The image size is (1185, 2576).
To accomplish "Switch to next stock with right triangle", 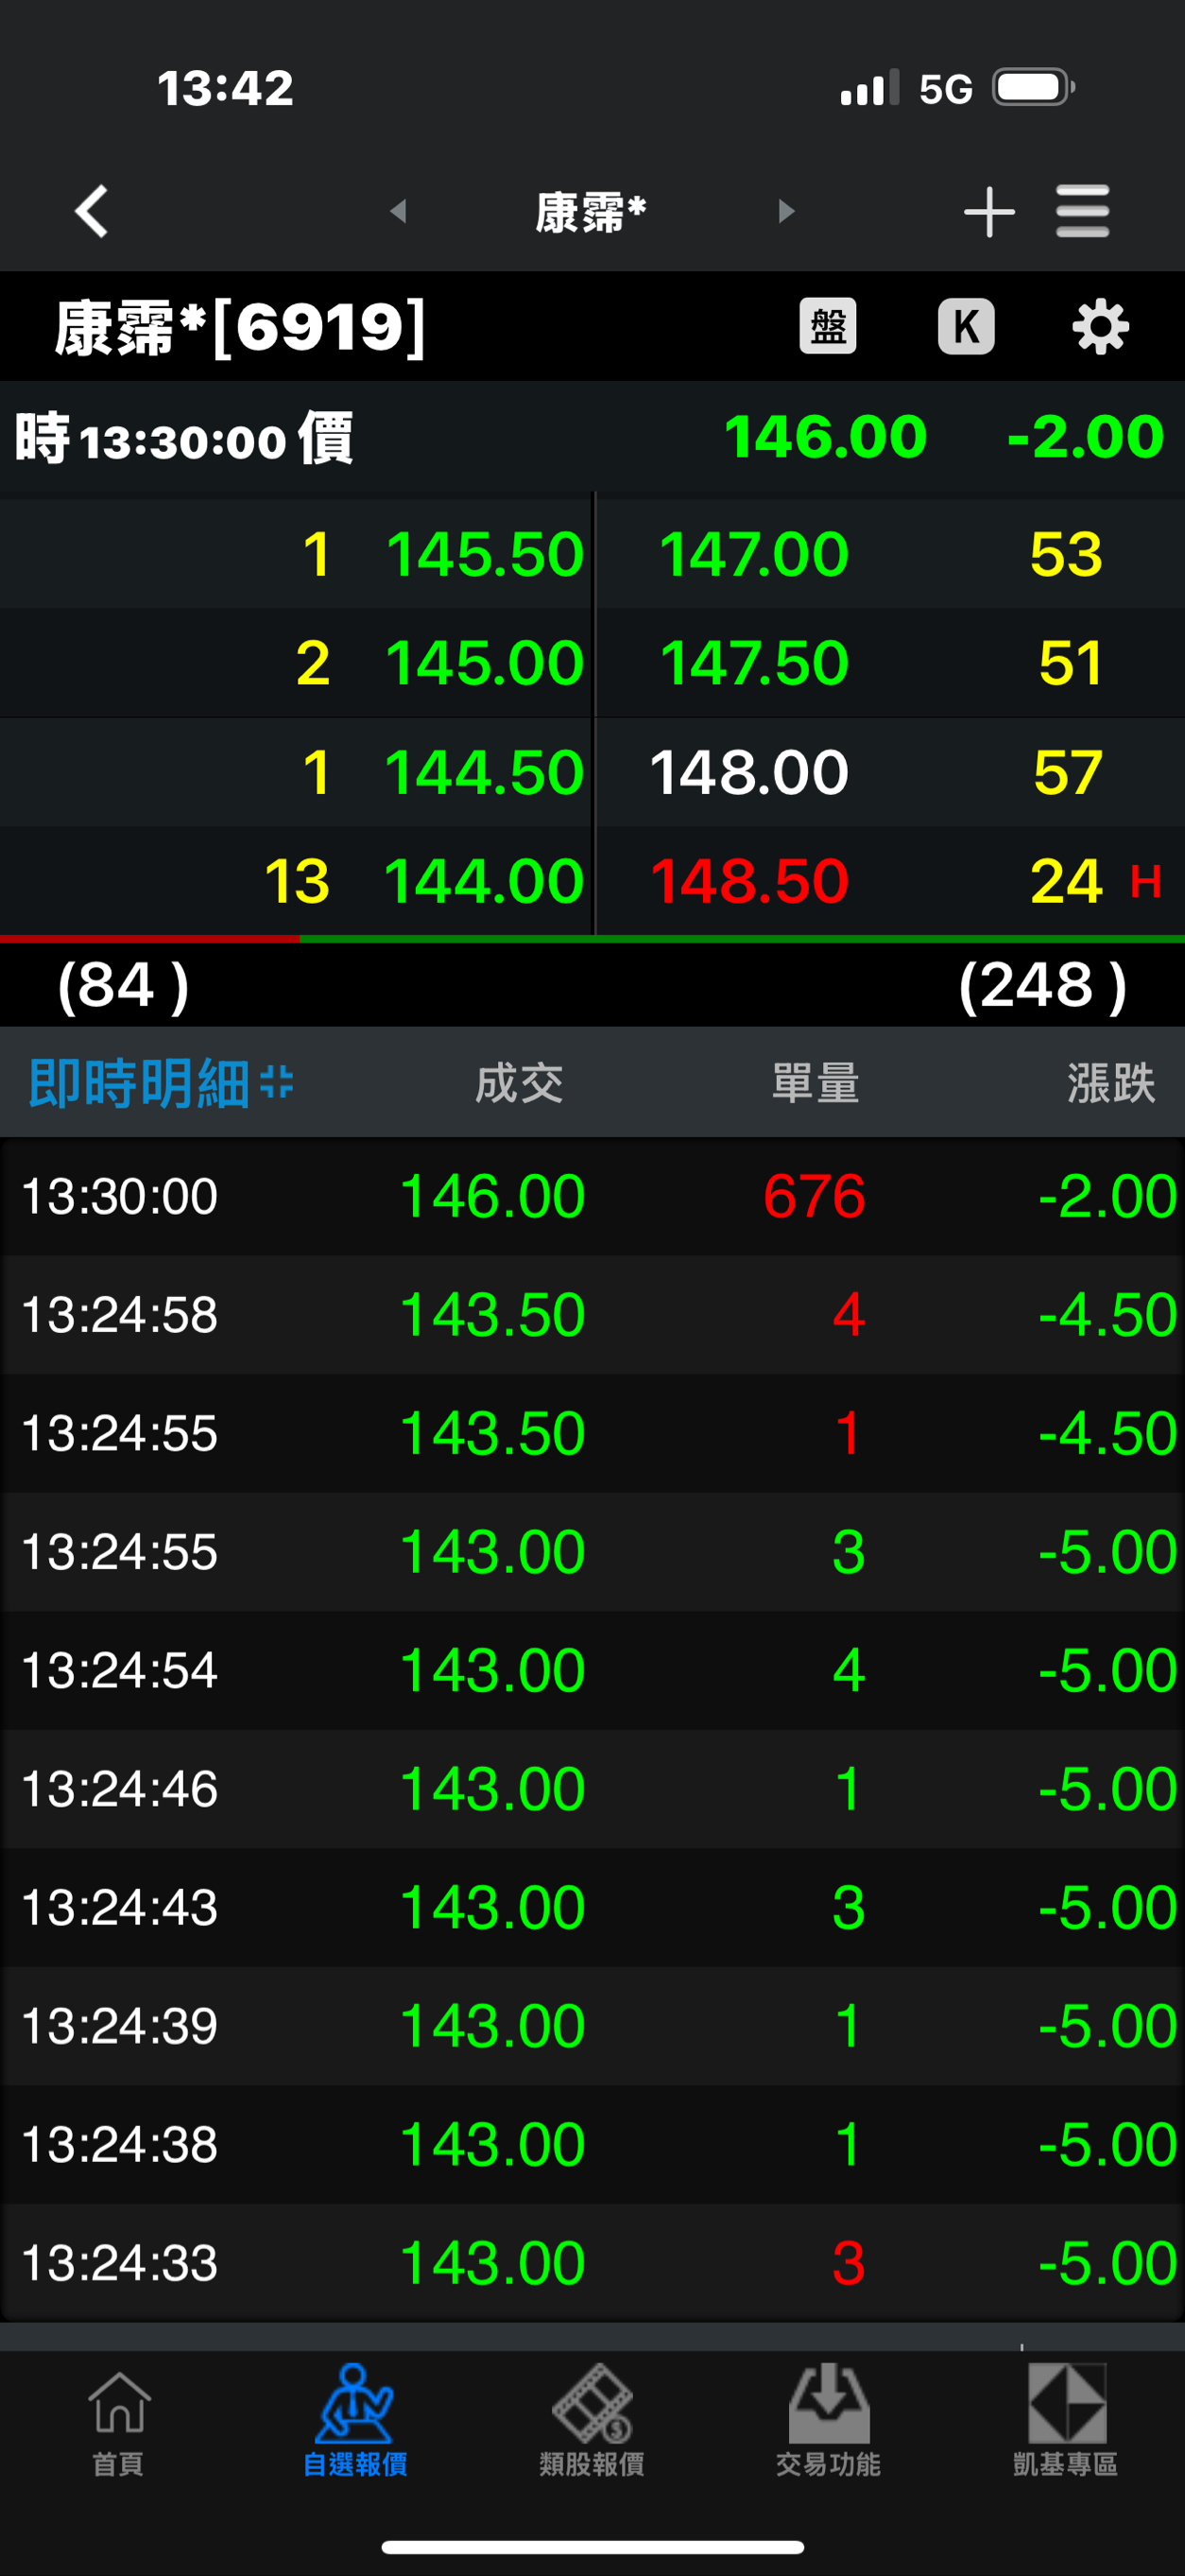I will tap(786, 211).
